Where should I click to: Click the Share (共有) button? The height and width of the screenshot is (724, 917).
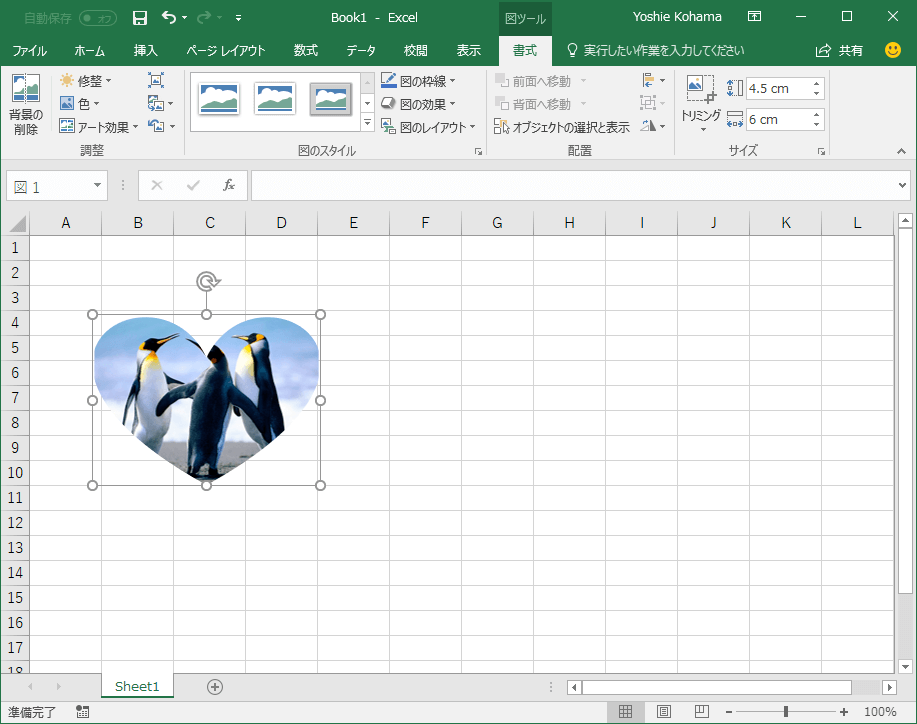point(839,51)
